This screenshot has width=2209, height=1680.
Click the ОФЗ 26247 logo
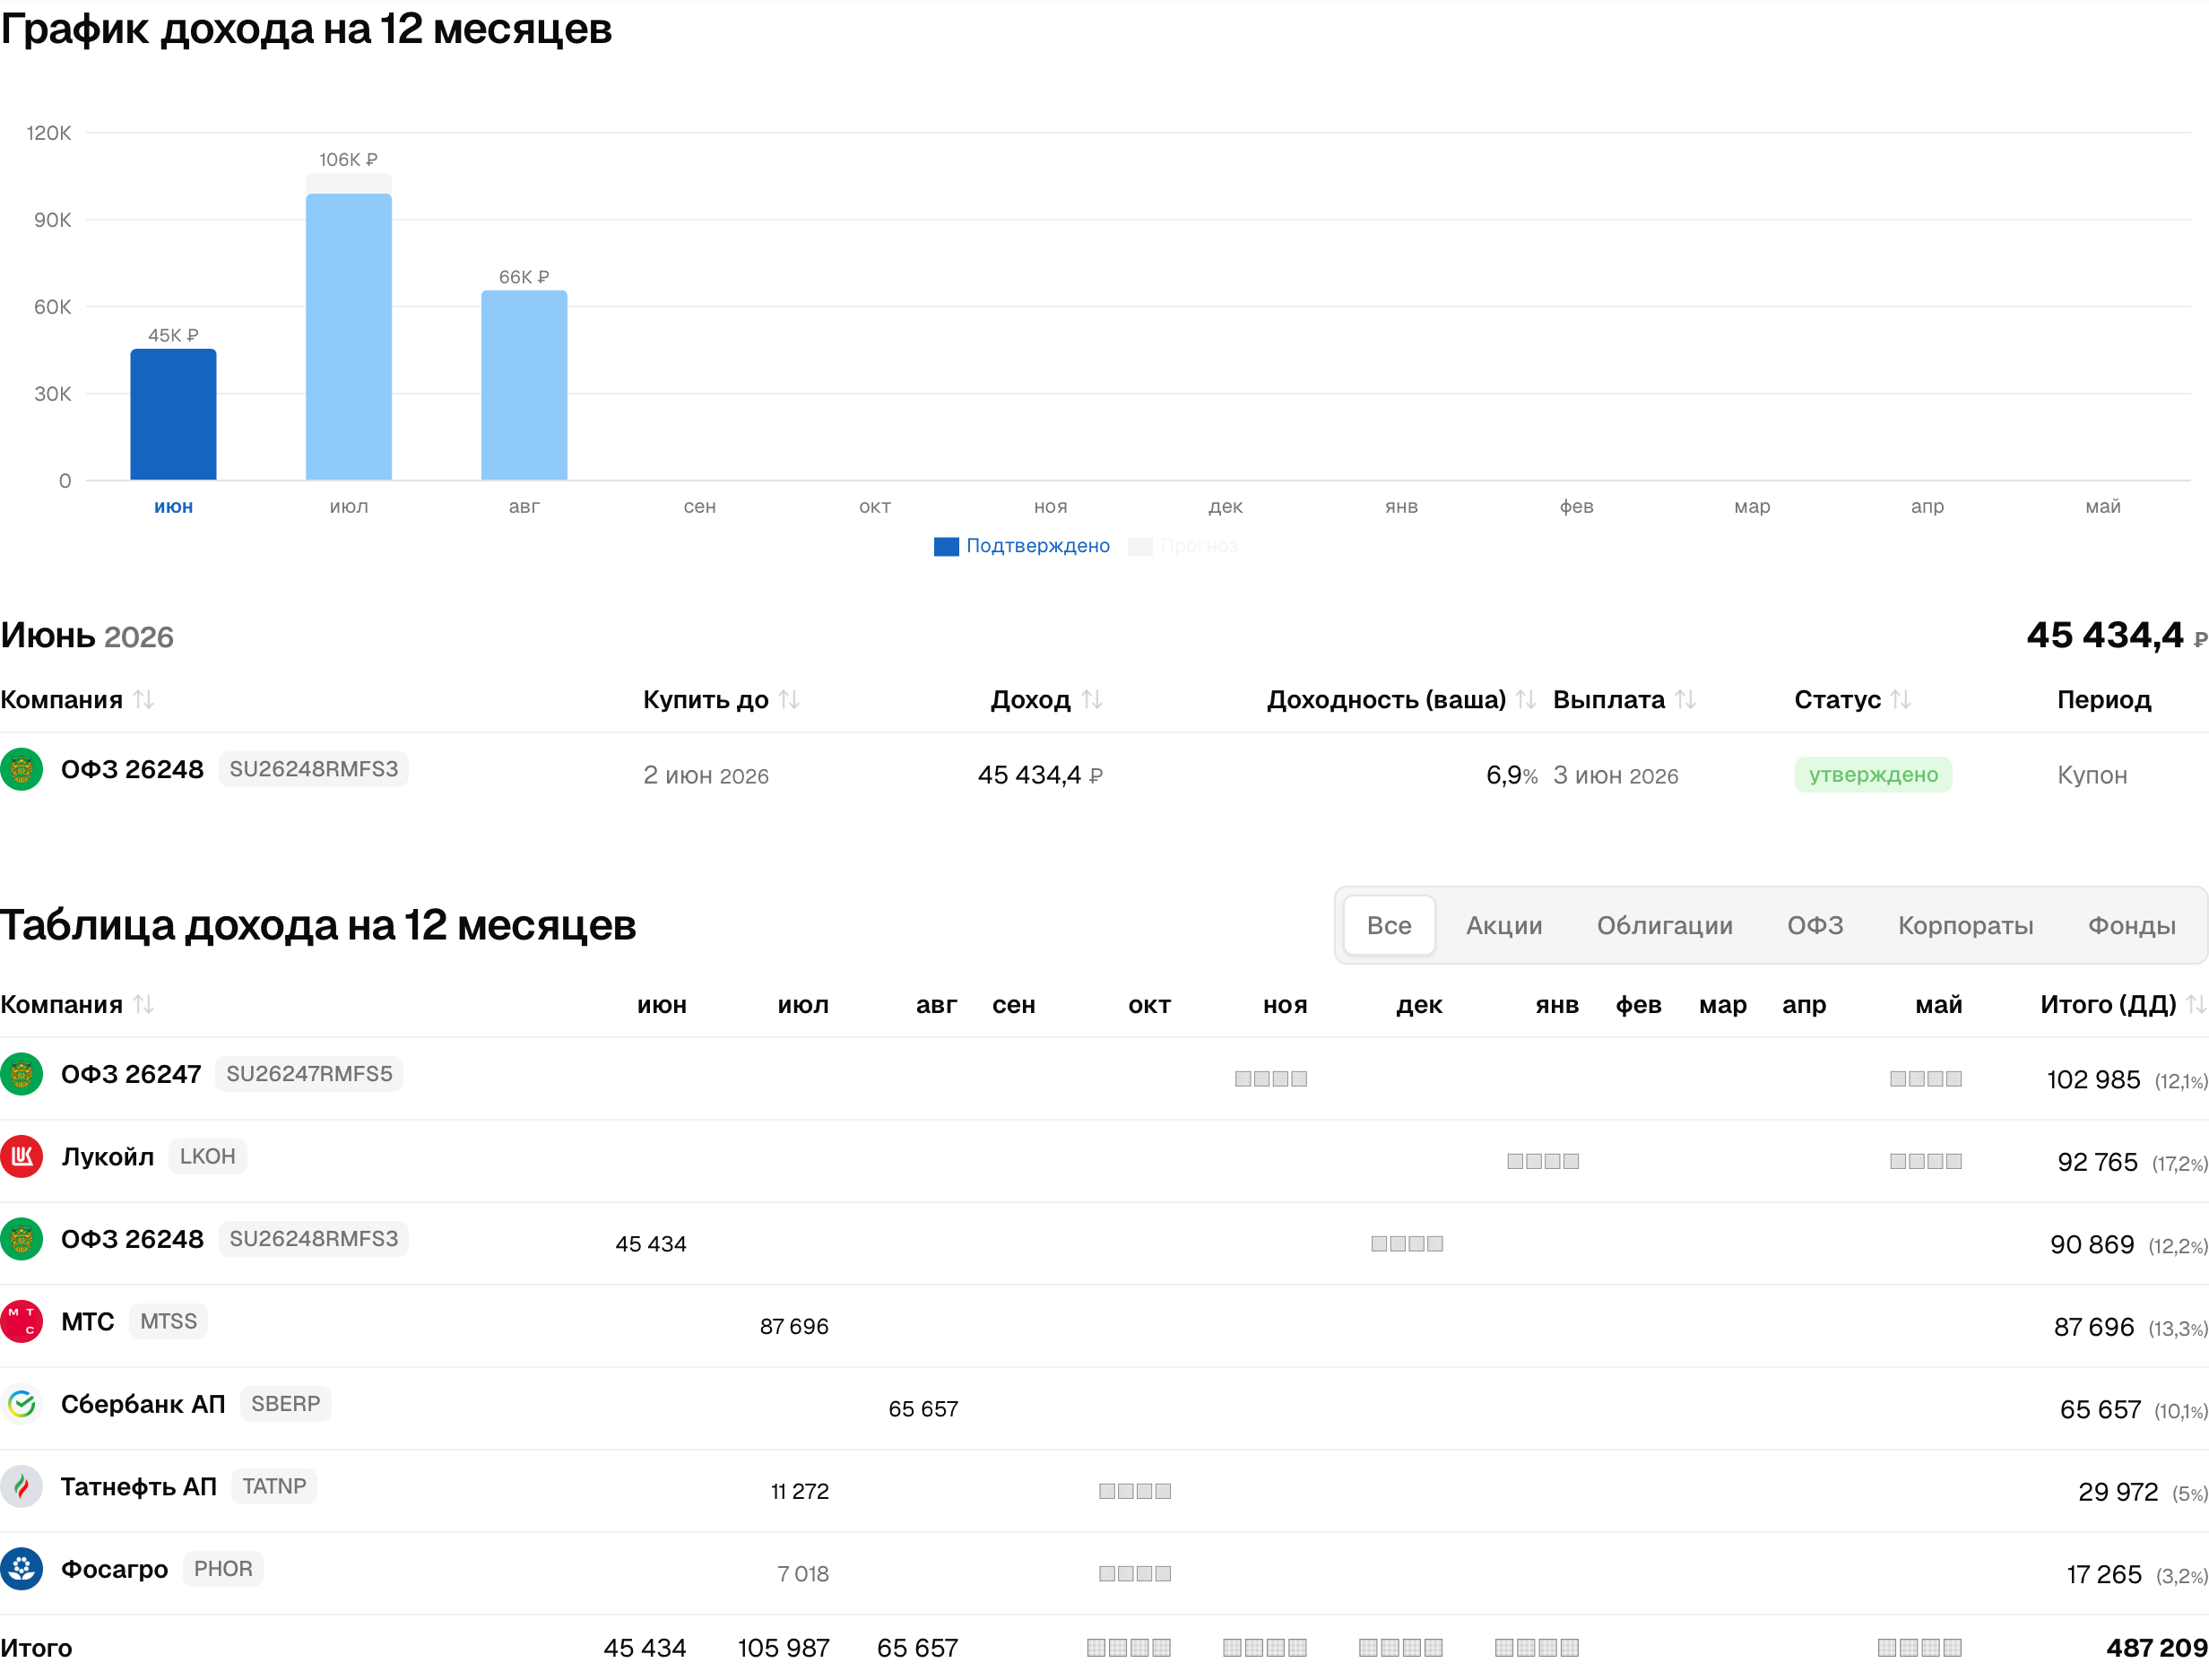(22, 1075)
